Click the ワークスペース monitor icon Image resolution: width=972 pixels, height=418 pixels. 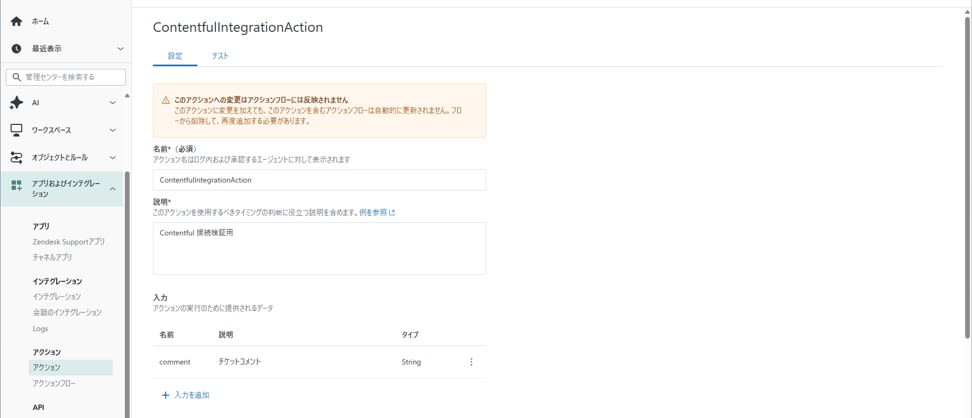17,130
